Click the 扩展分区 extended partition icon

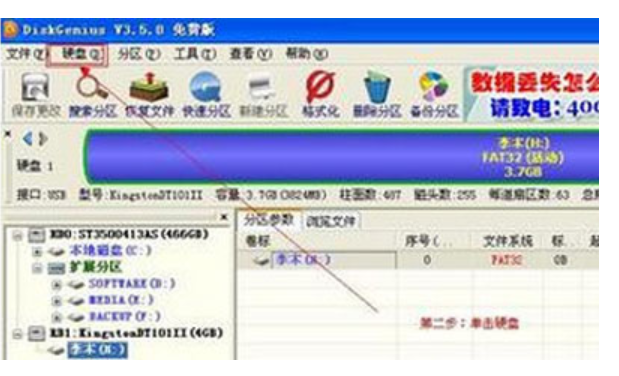point(56,268)
